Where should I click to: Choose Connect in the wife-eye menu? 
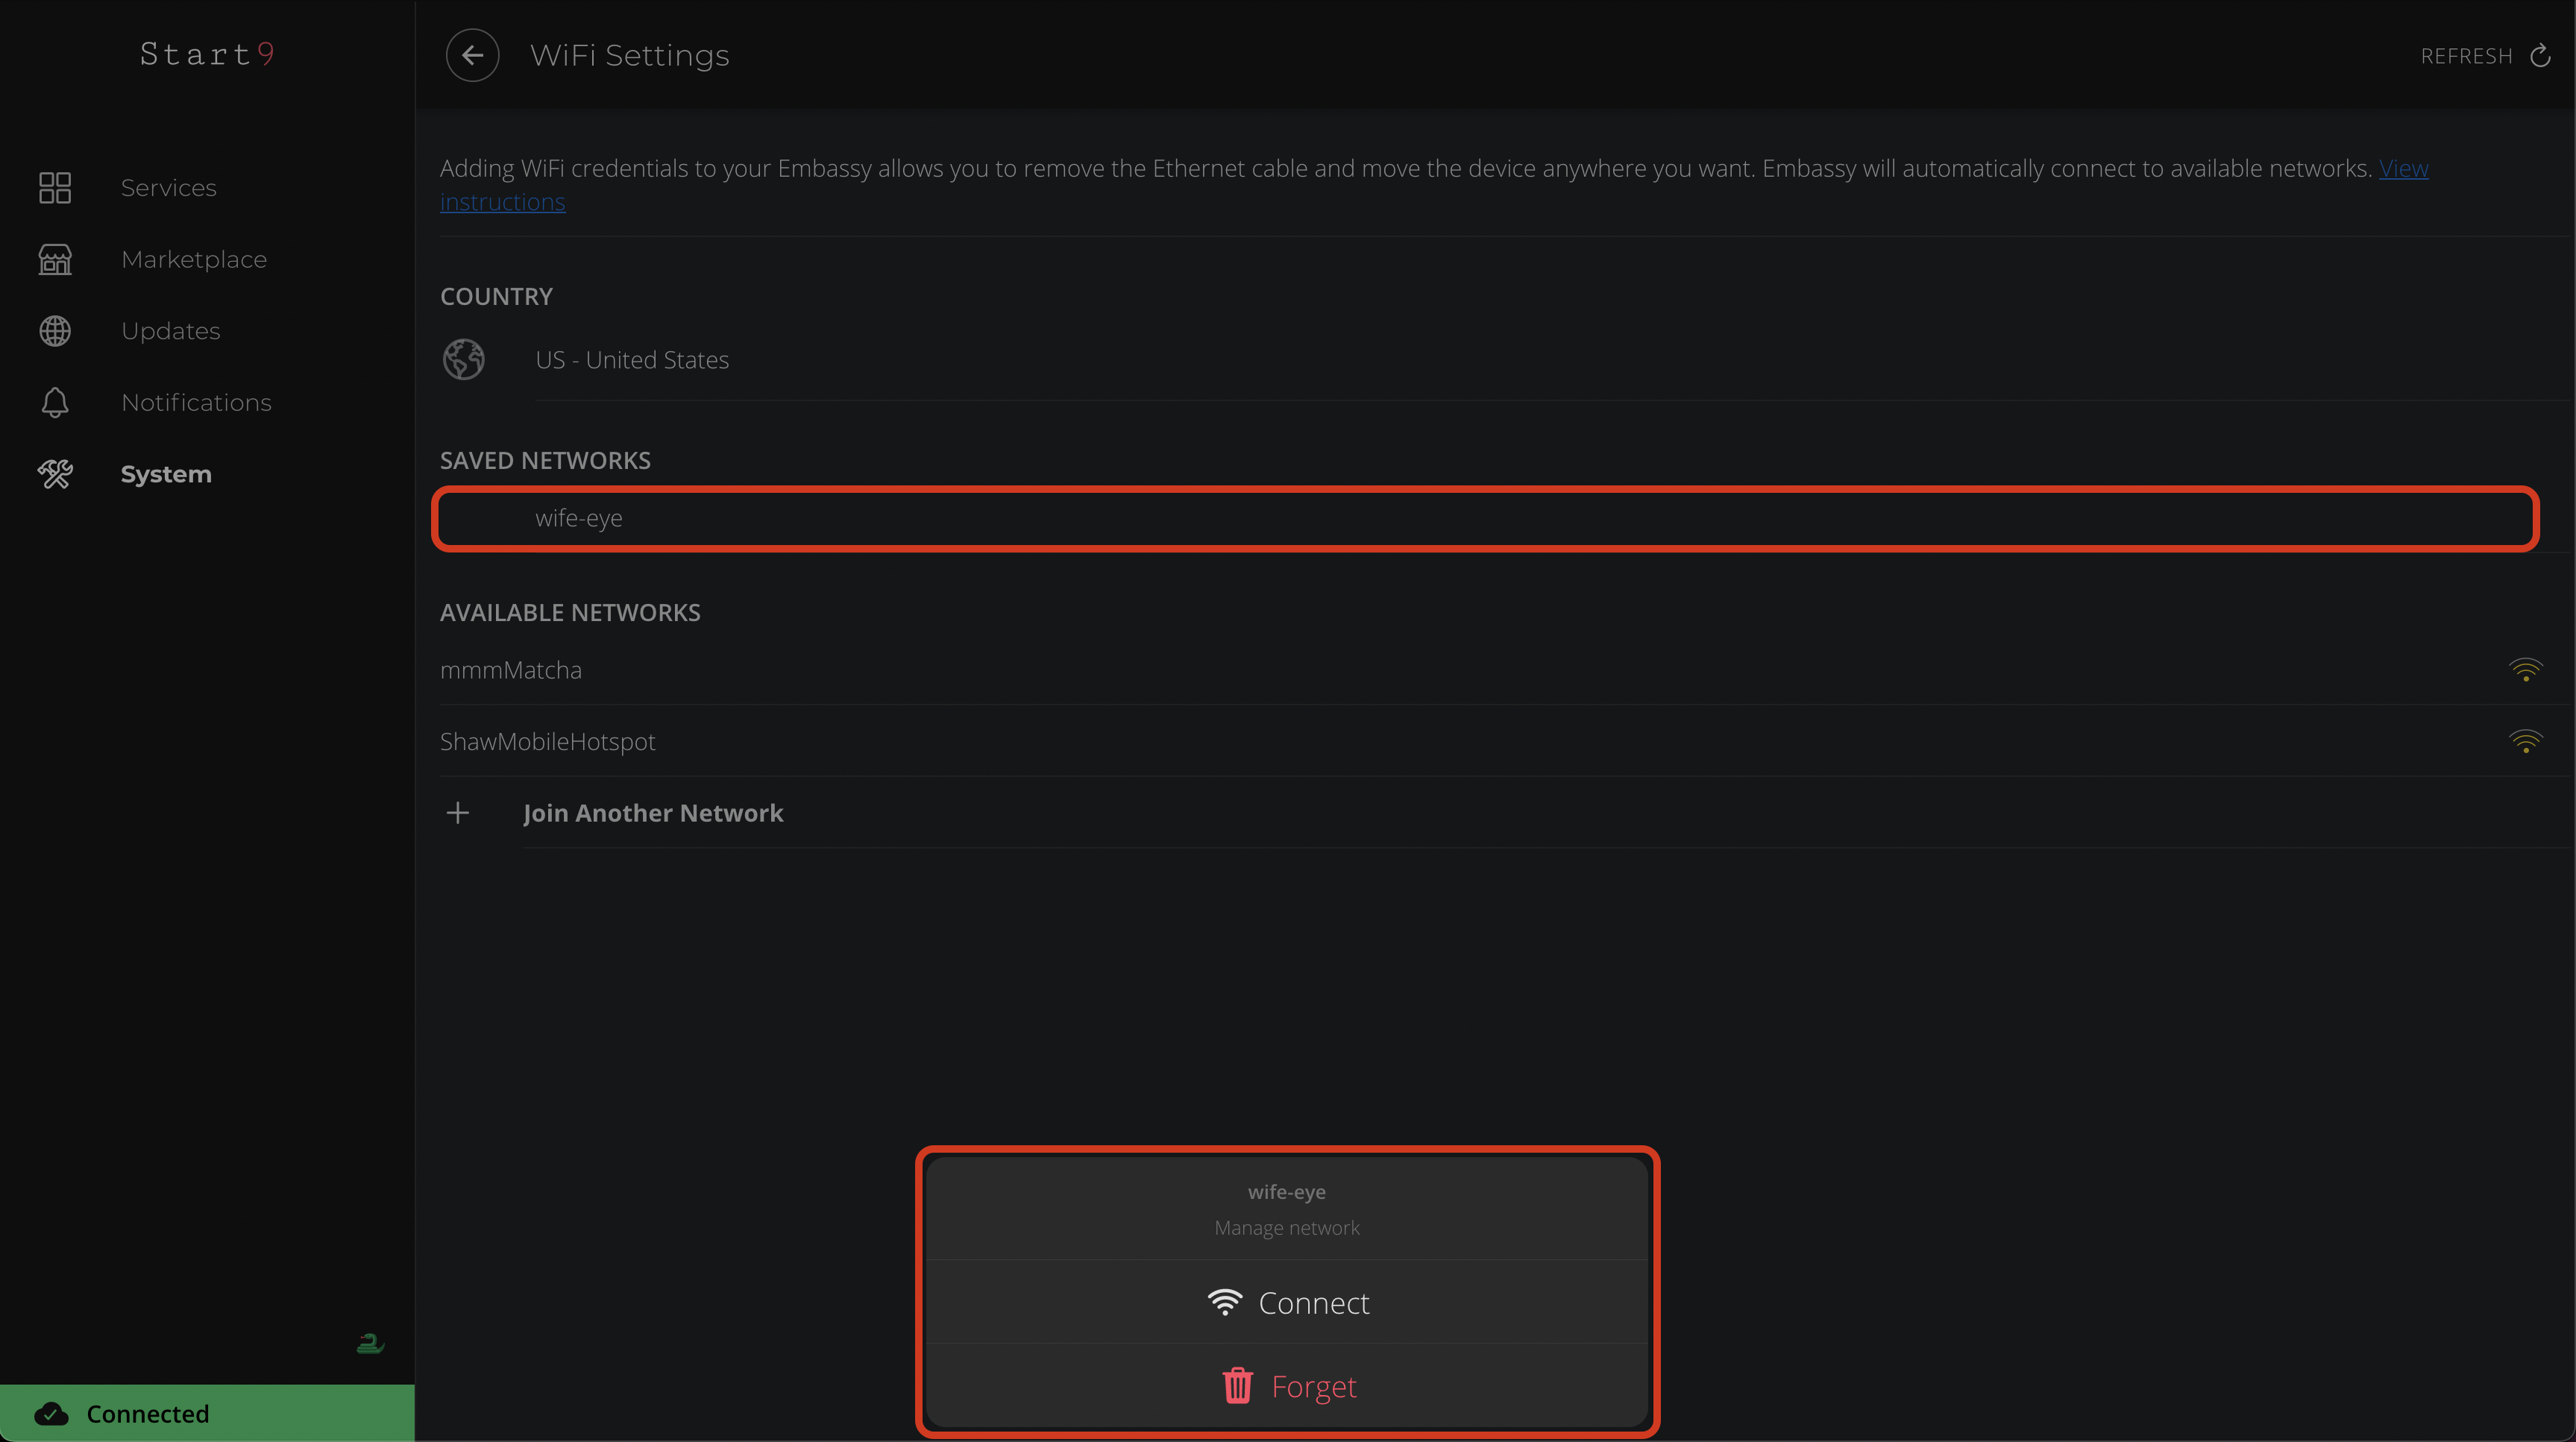click(x=1287, y=1302)
